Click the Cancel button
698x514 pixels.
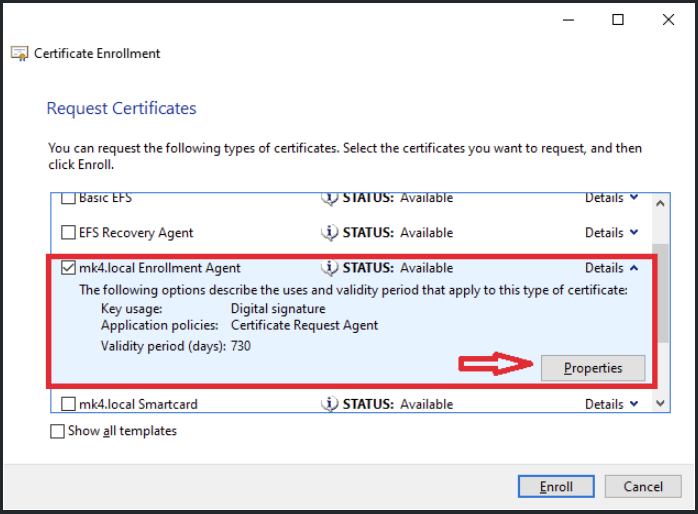643,486
